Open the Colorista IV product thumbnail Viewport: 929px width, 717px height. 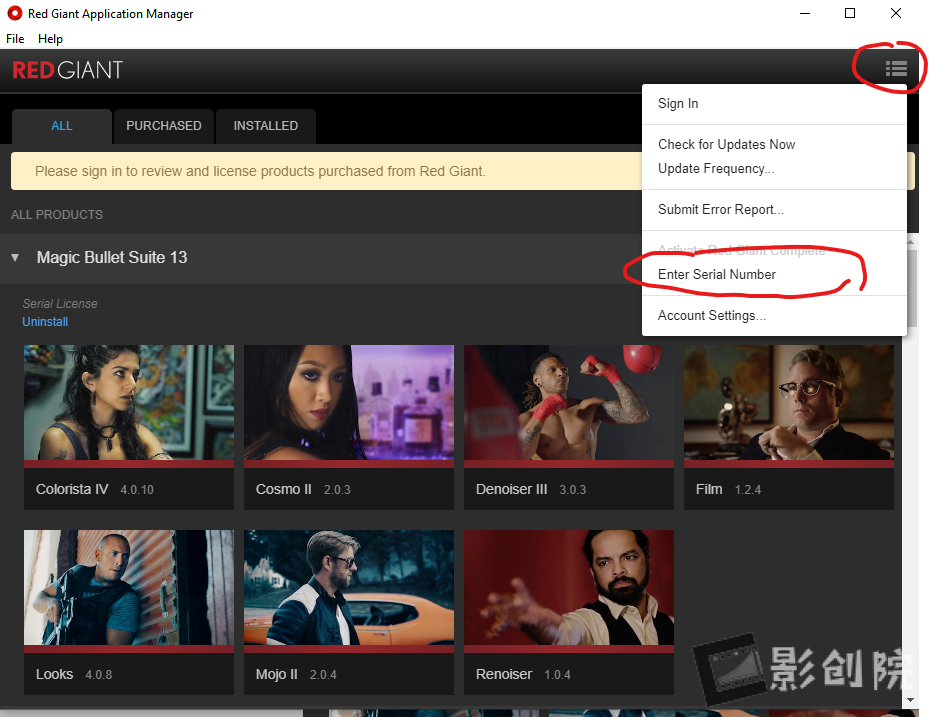[128, 402]
